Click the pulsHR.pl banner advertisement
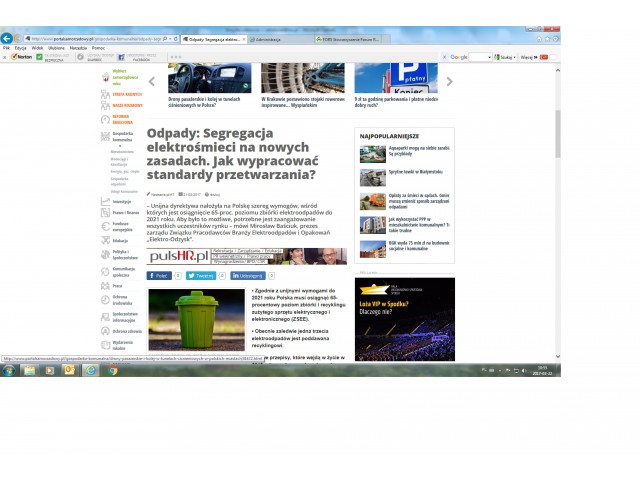 [246, 256]
